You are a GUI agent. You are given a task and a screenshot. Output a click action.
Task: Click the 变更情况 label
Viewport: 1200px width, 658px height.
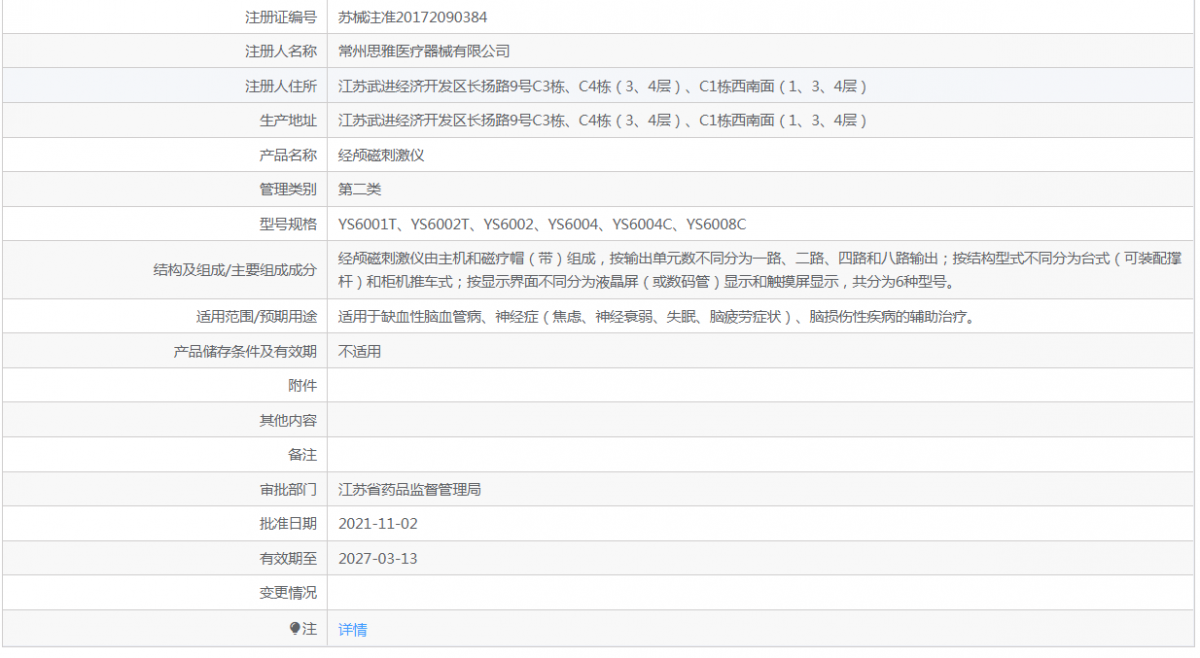(288, 593)
